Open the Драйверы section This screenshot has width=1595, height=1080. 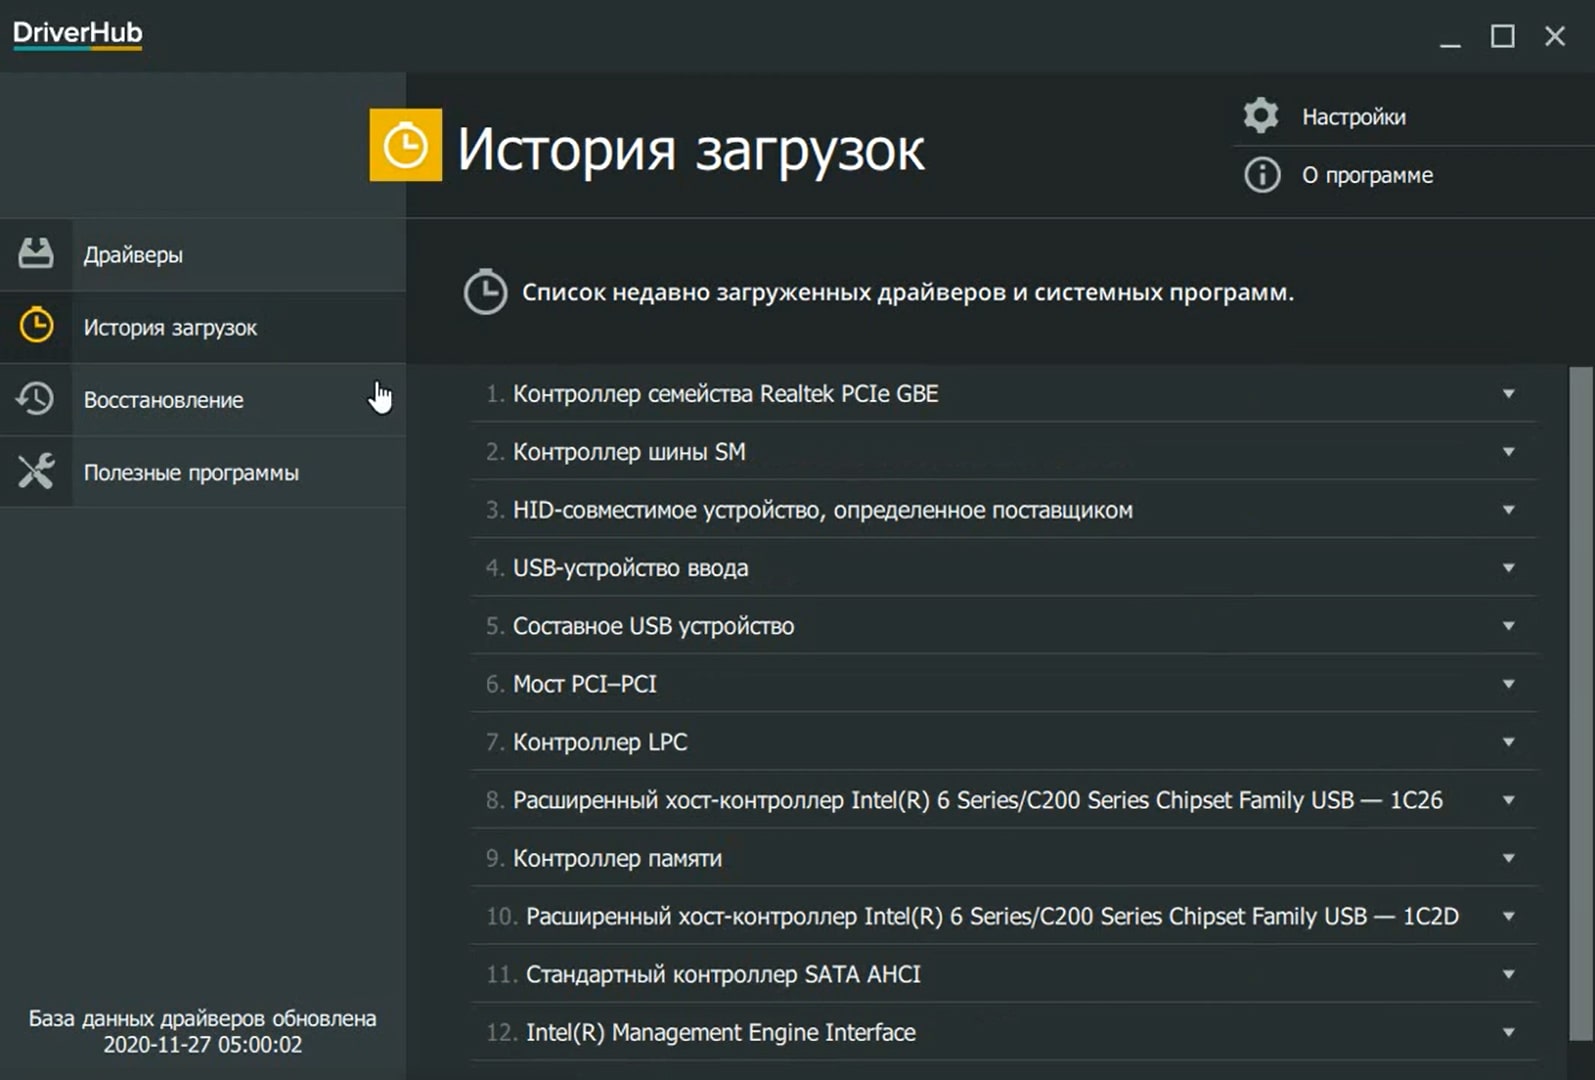click(x=133, y=255)
